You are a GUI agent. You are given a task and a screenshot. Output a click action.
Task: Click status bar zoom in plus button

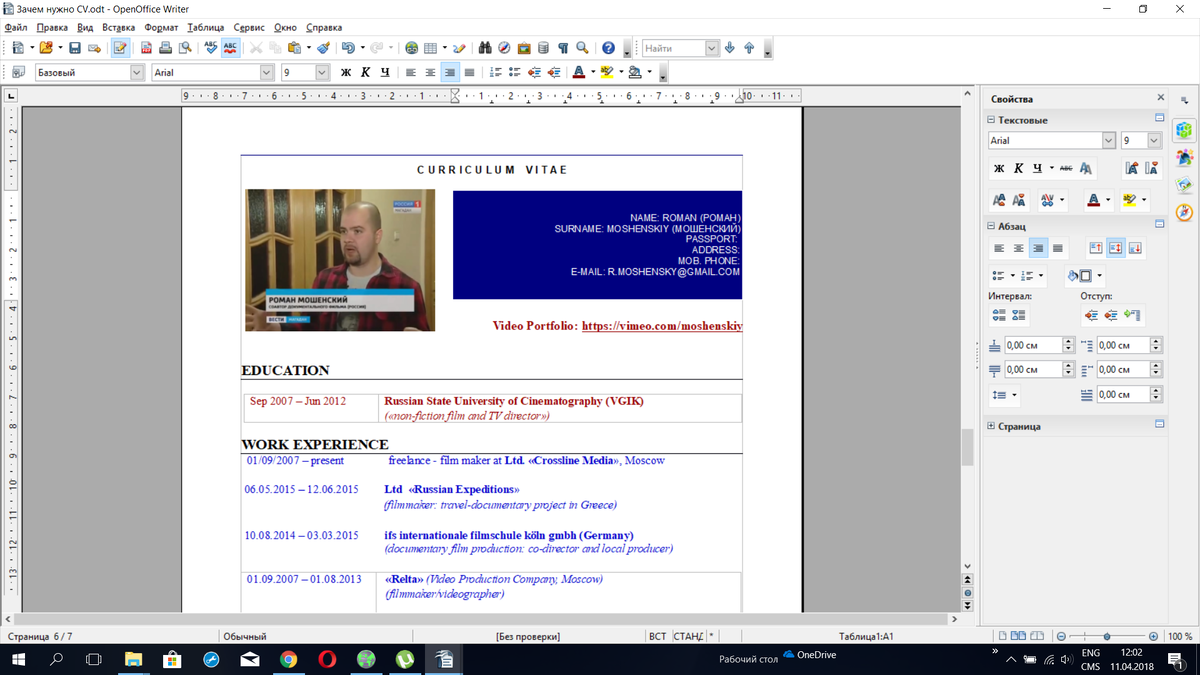(x=1154, y=636)
